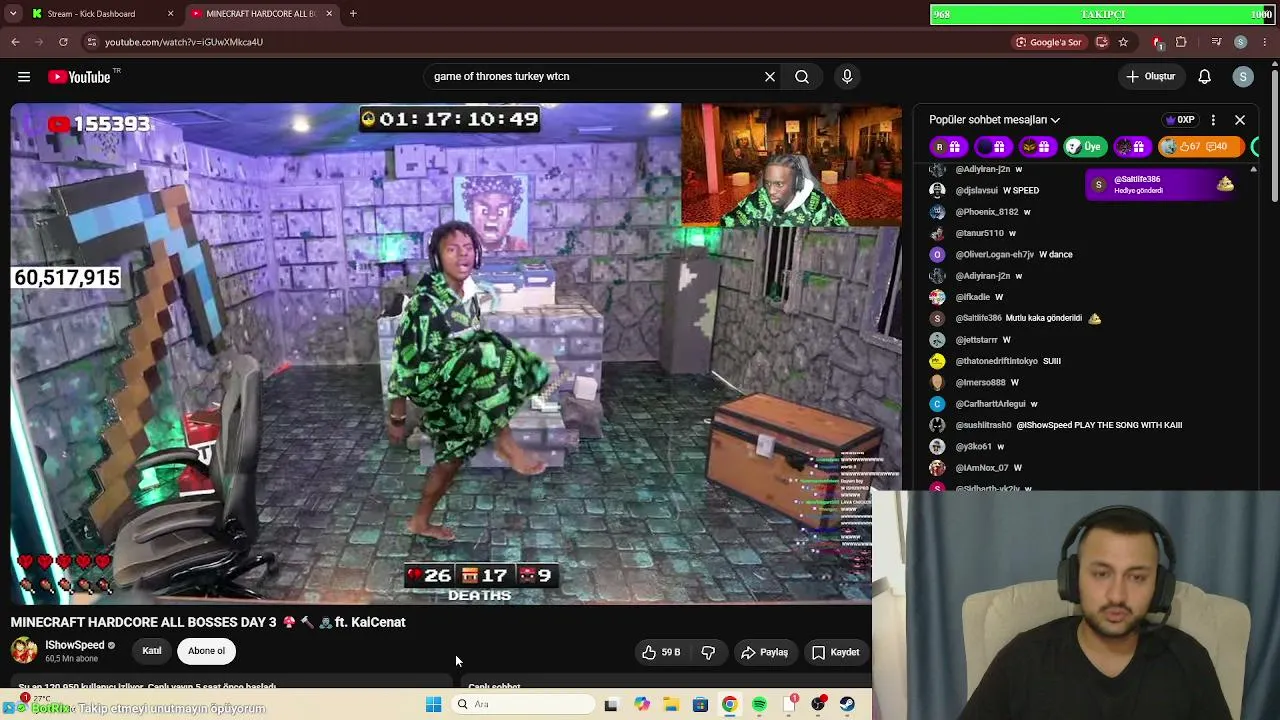Start voice search with microphone icon
Image resolution: width=1280 pixels, height=720 pixels.
coord(847,77)
